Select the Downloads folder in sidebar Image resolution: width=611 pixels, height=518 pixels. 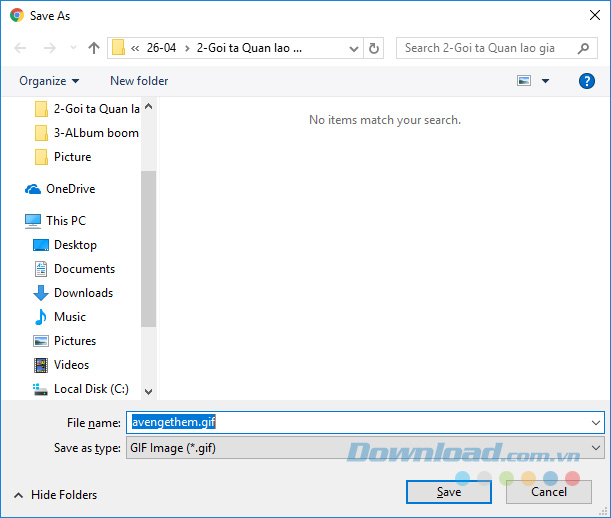click(82, 293)
